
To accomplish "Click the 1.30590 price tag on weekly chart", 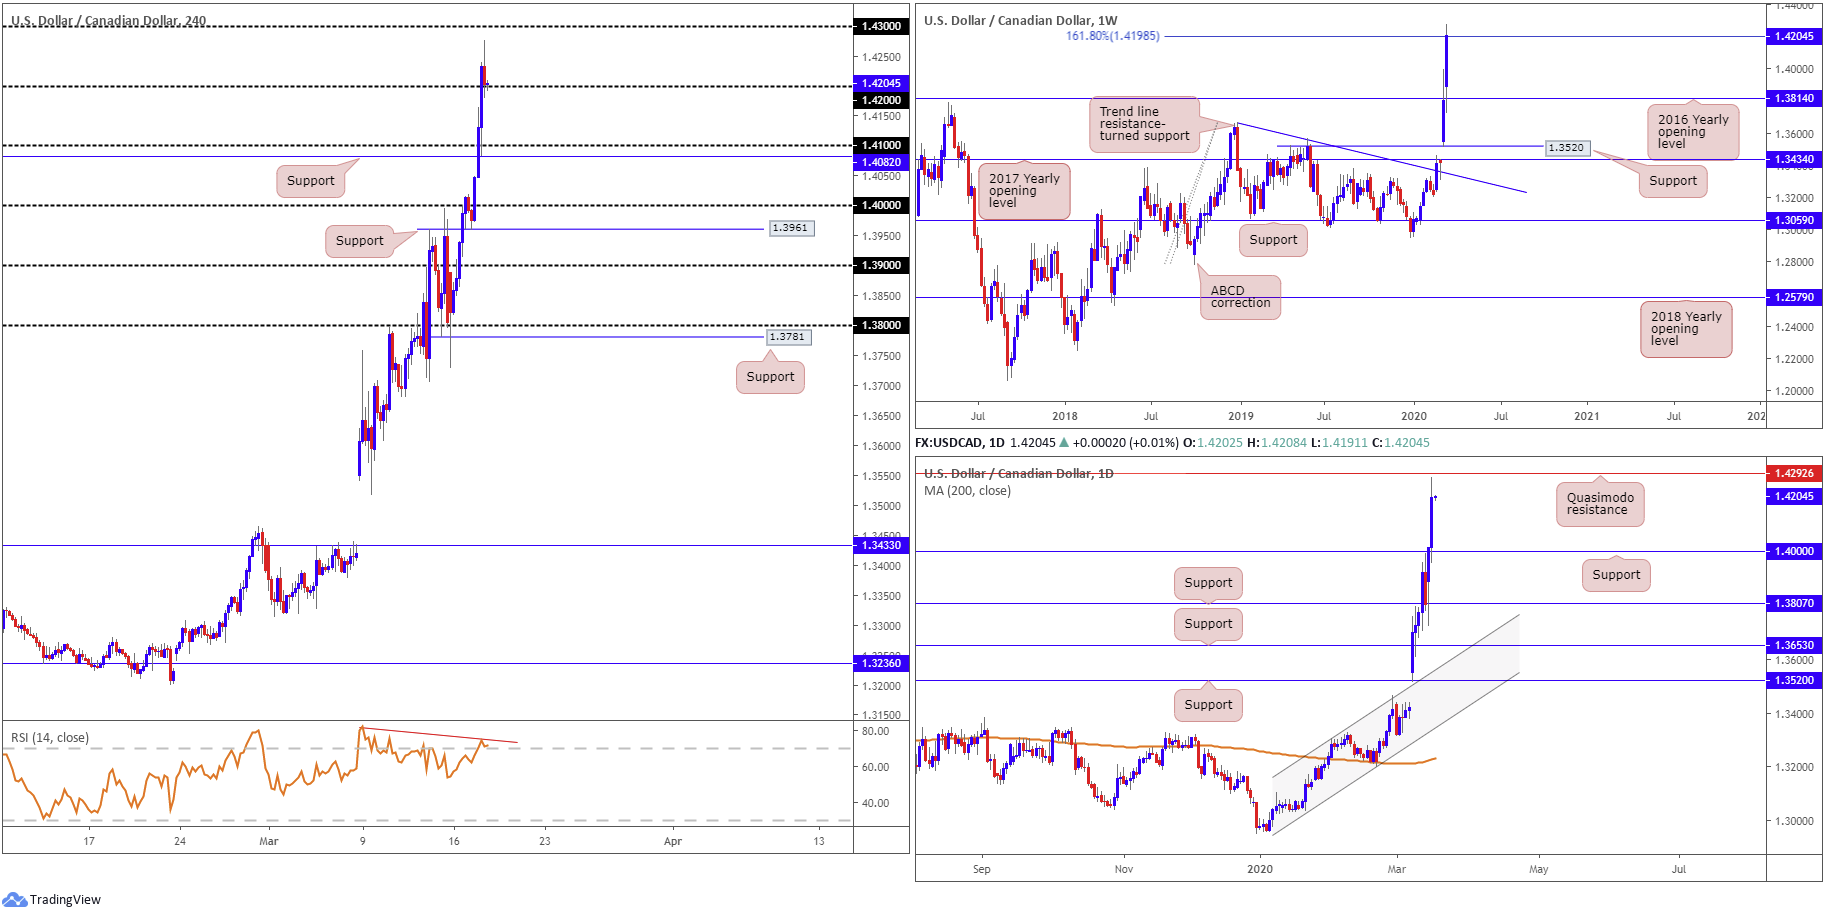I will coord(1793,220).
